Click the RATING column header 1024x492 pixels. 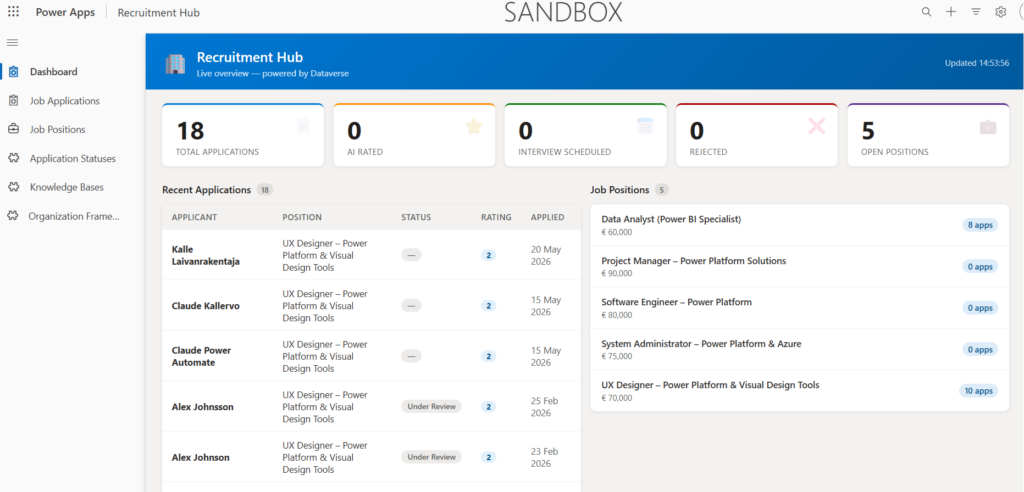[496, 217]
